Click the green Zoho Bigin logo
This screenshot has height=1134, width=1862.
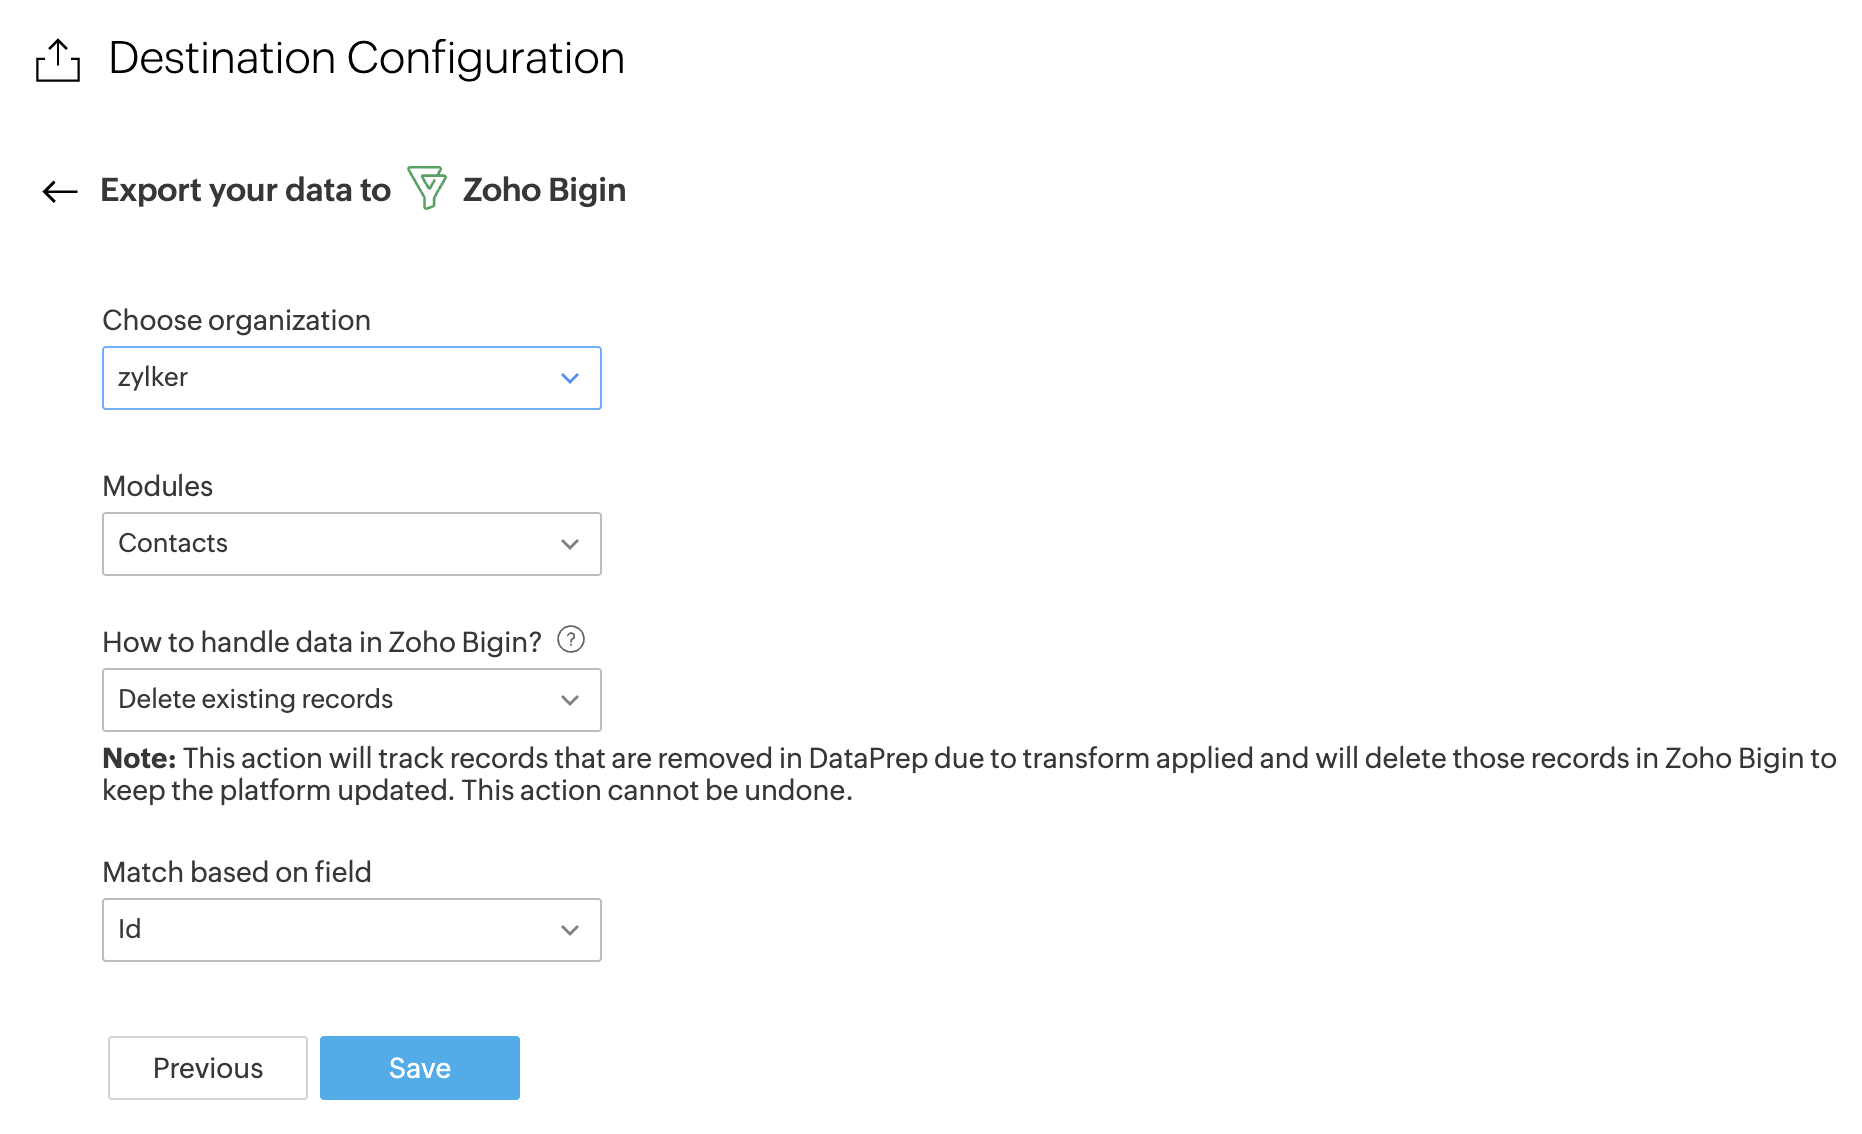(x=427, y=188)
